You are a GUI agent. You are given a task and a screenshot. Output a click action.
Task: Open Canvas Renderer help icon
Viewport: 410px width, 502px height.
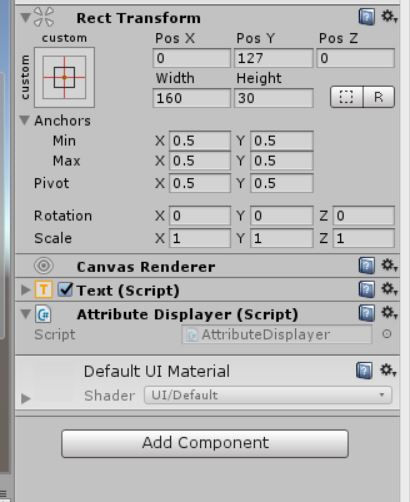coord(367,266)
